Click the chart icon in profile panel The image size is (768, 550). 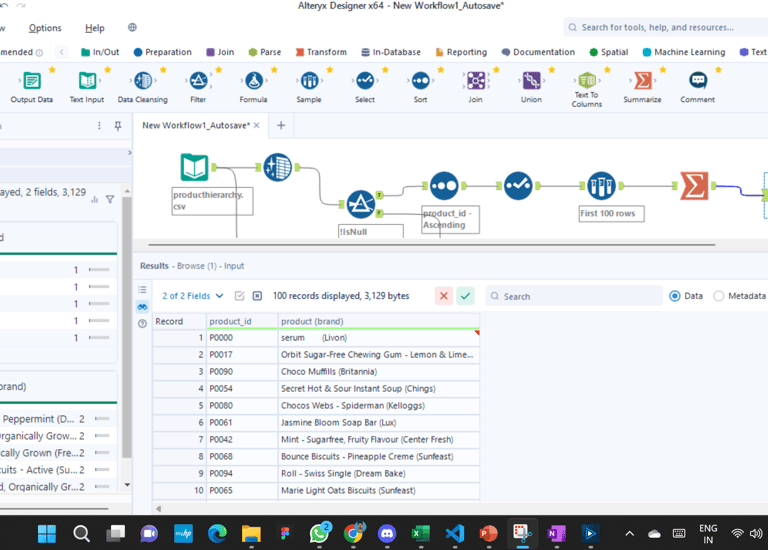point(95,199)
